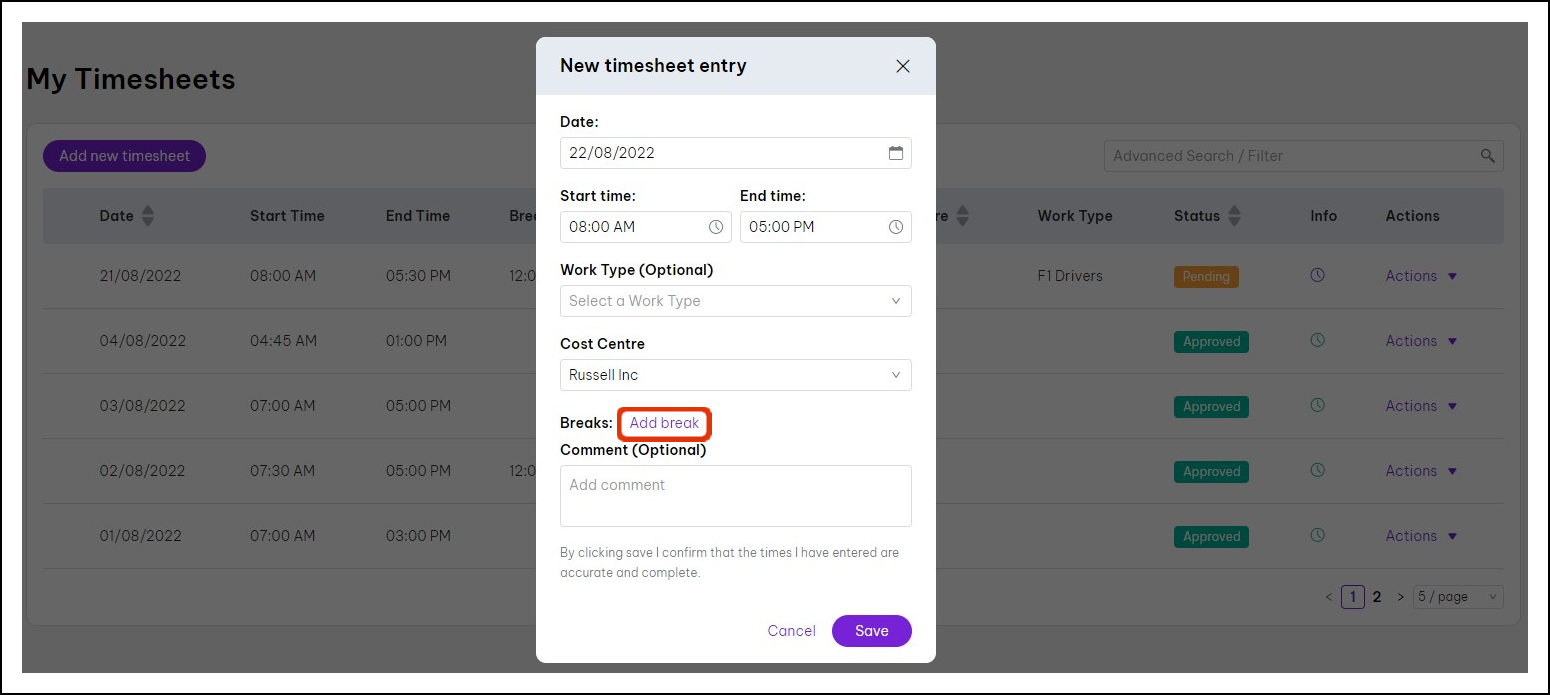Click the Start time clock icon

(716, 227)
